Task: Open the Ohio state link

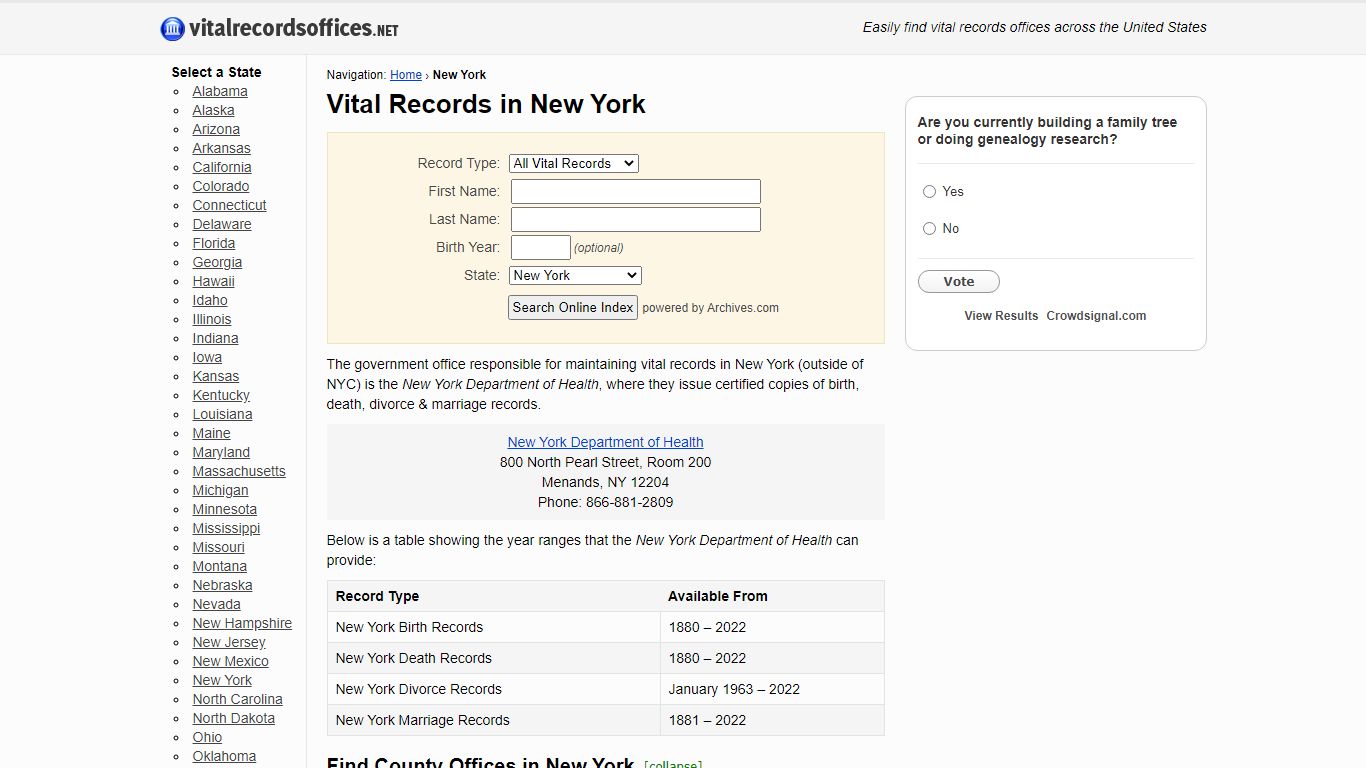Action: point(207,737)
